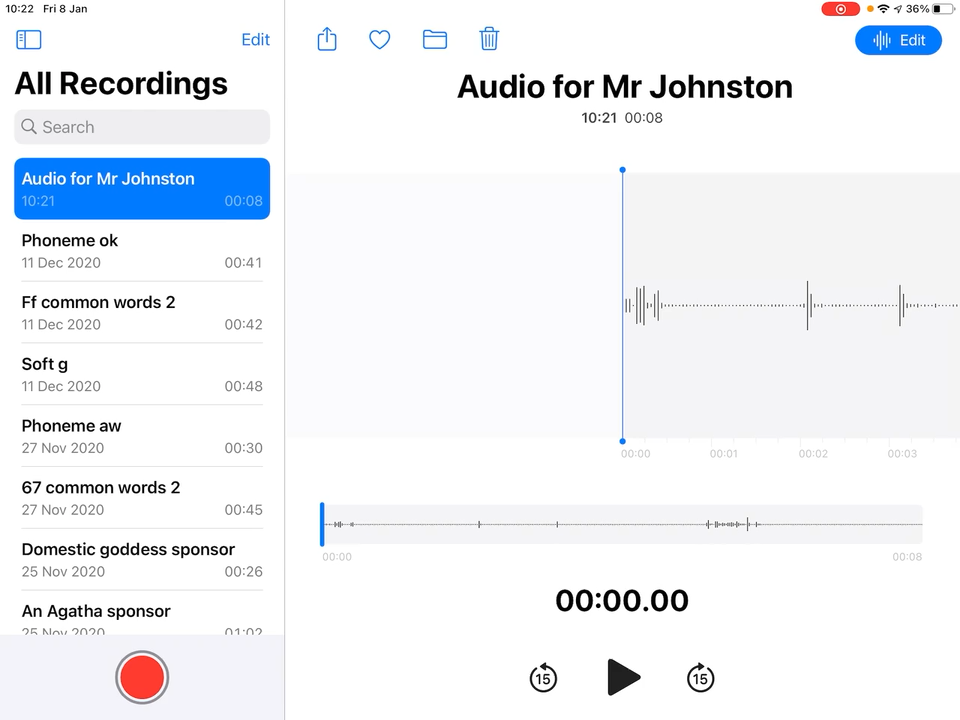Viewport: 960px width, 720px height.
Task: Delete recording with trash icon
Action: 489,40
